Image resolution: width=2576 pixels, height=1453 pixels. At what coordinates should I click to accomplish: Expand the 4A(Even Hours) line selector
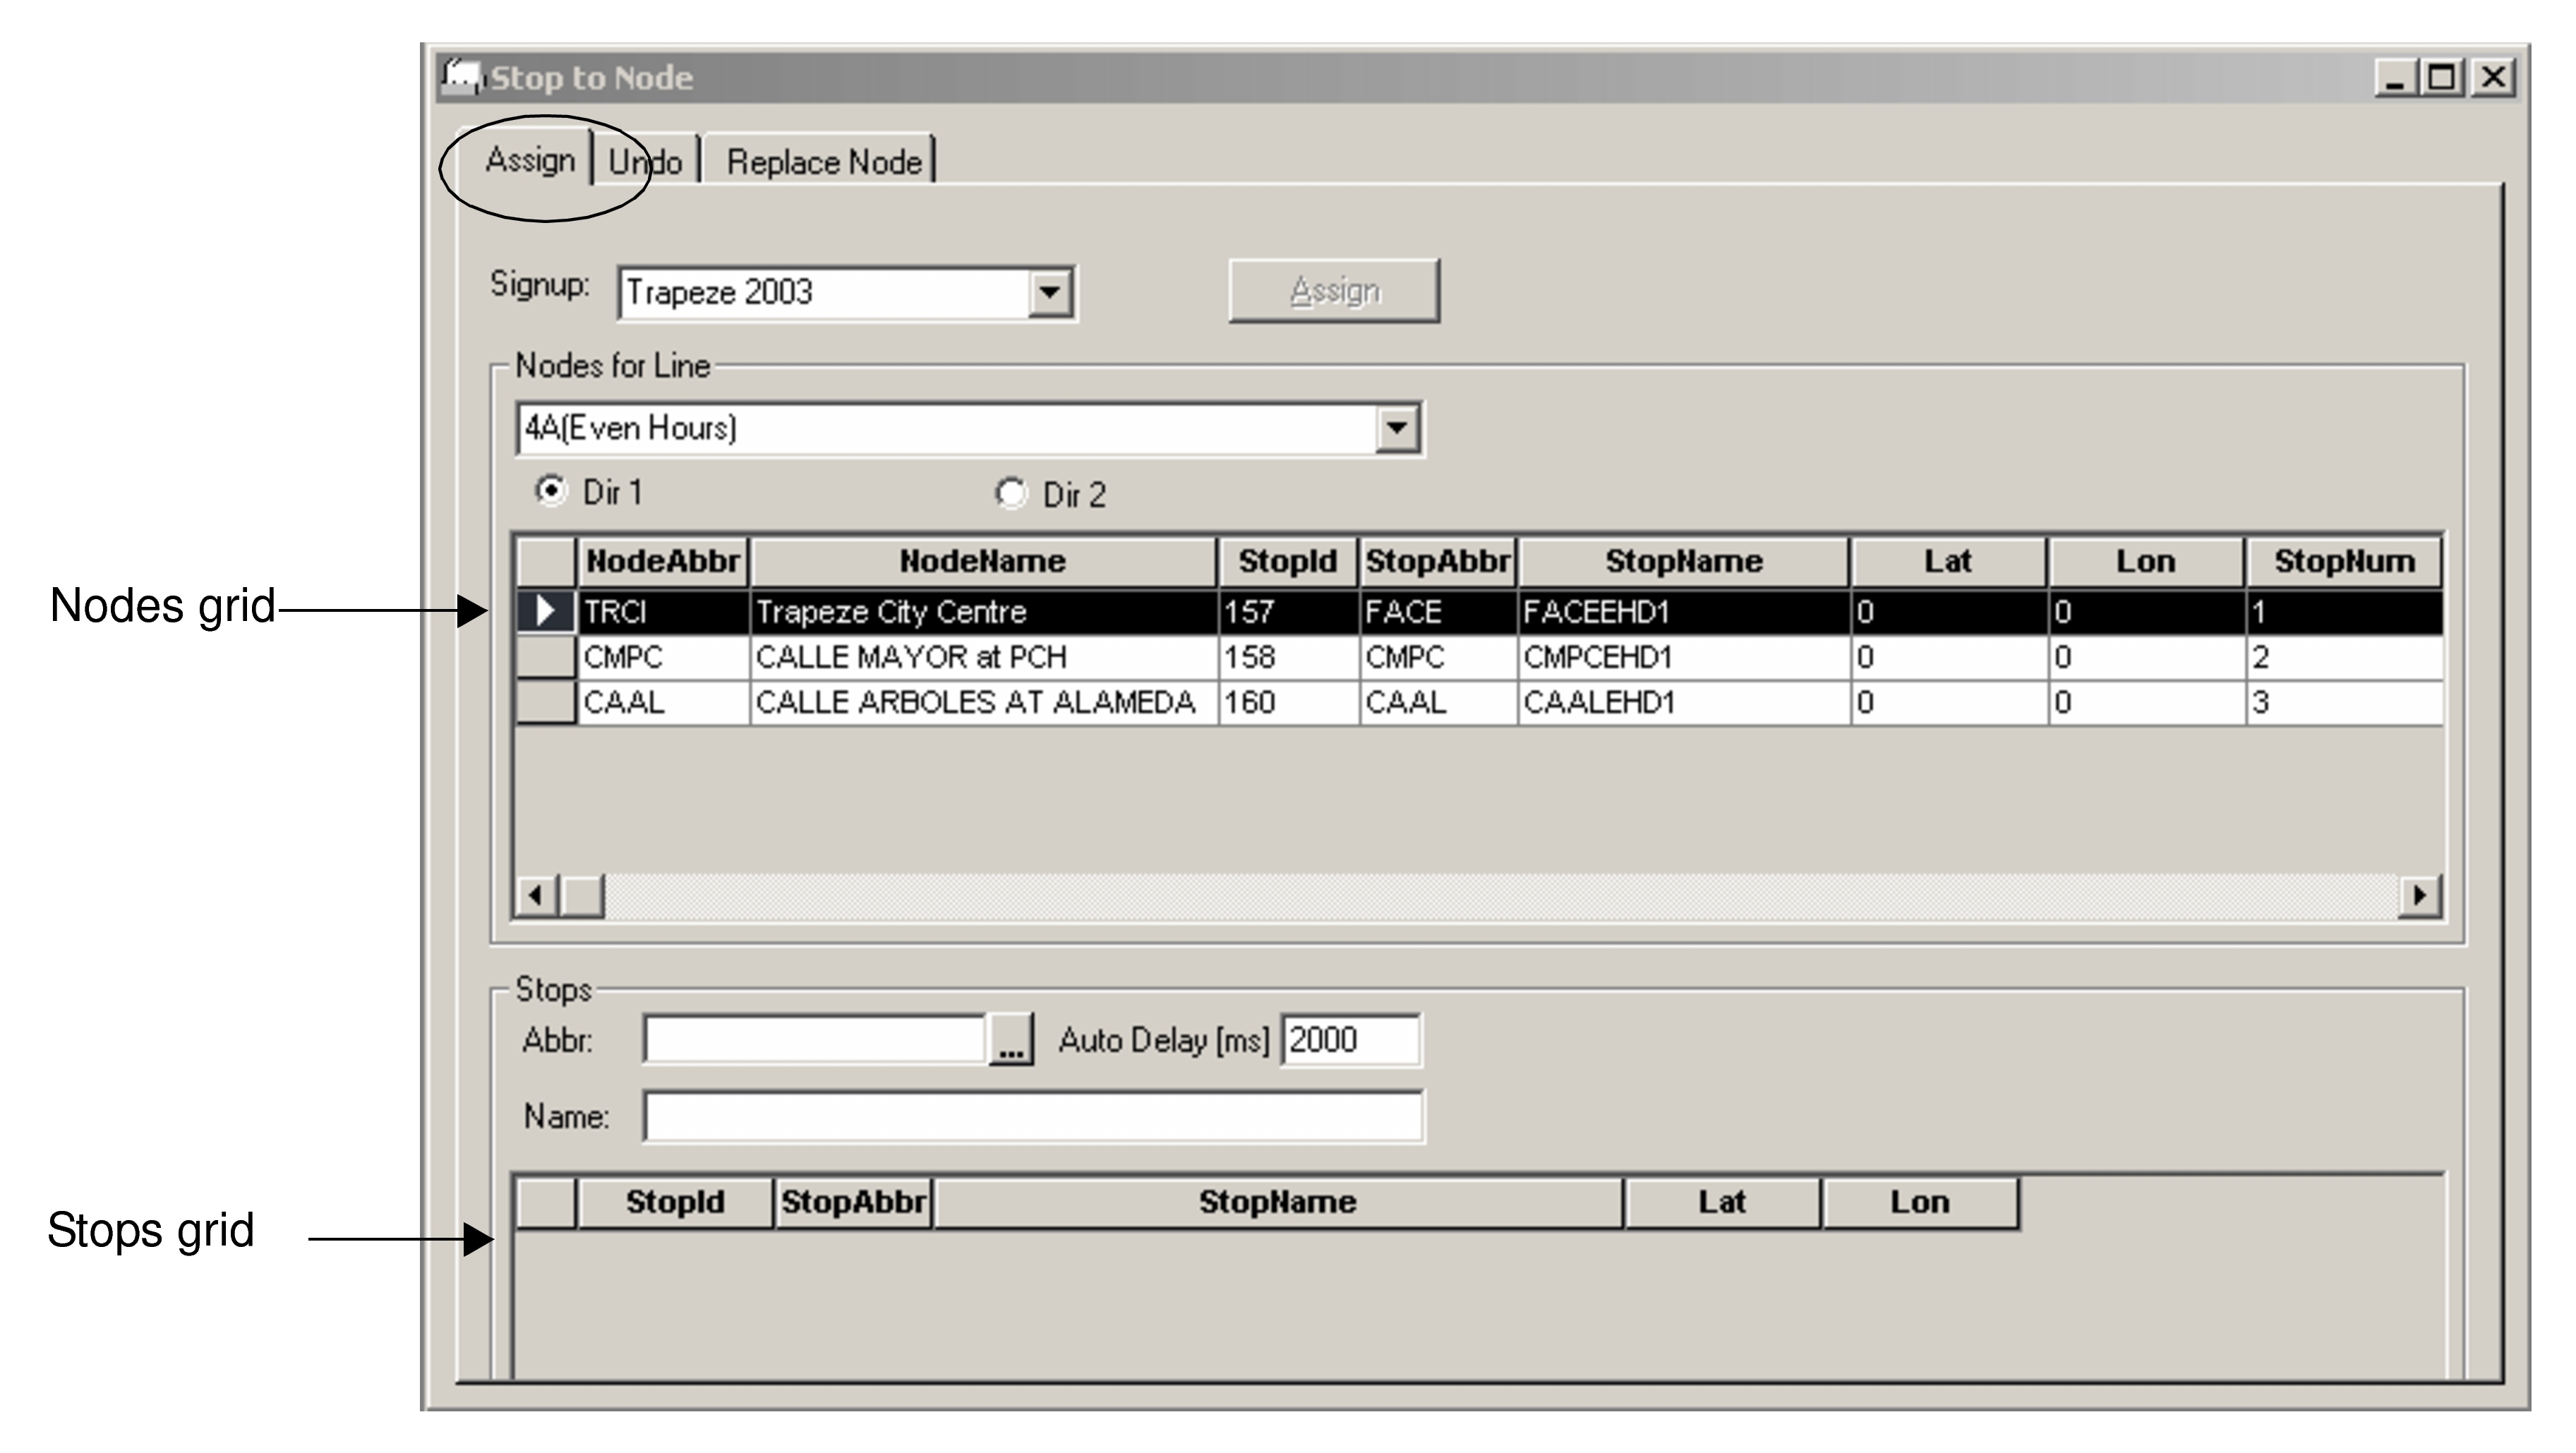tap(1398, 428)
